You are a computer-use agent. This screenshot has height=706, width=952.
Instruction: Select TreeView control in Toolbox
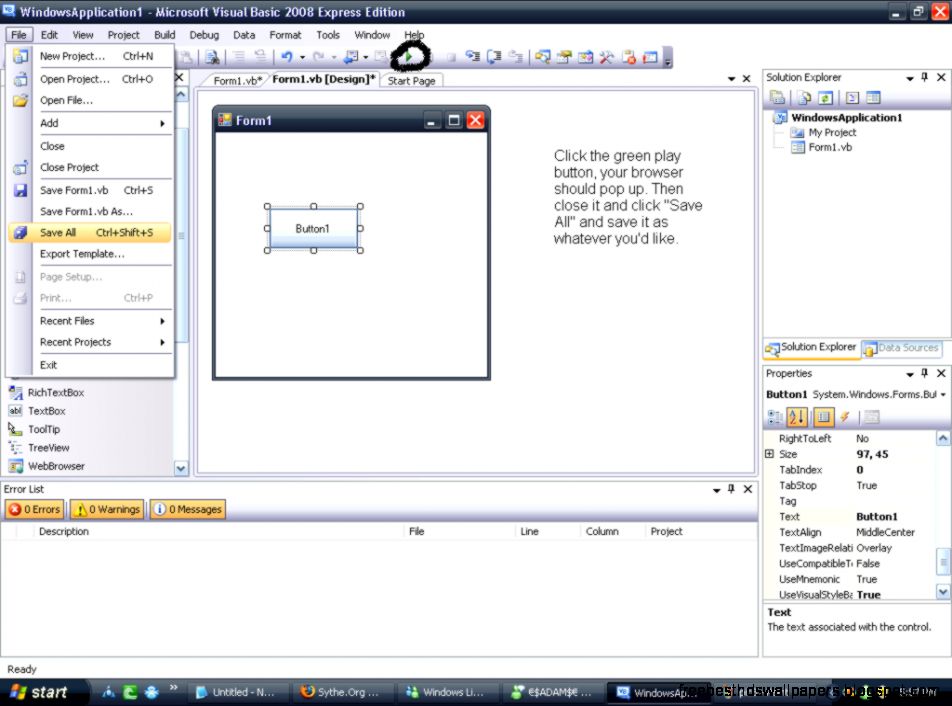click(x=39, y=448)
